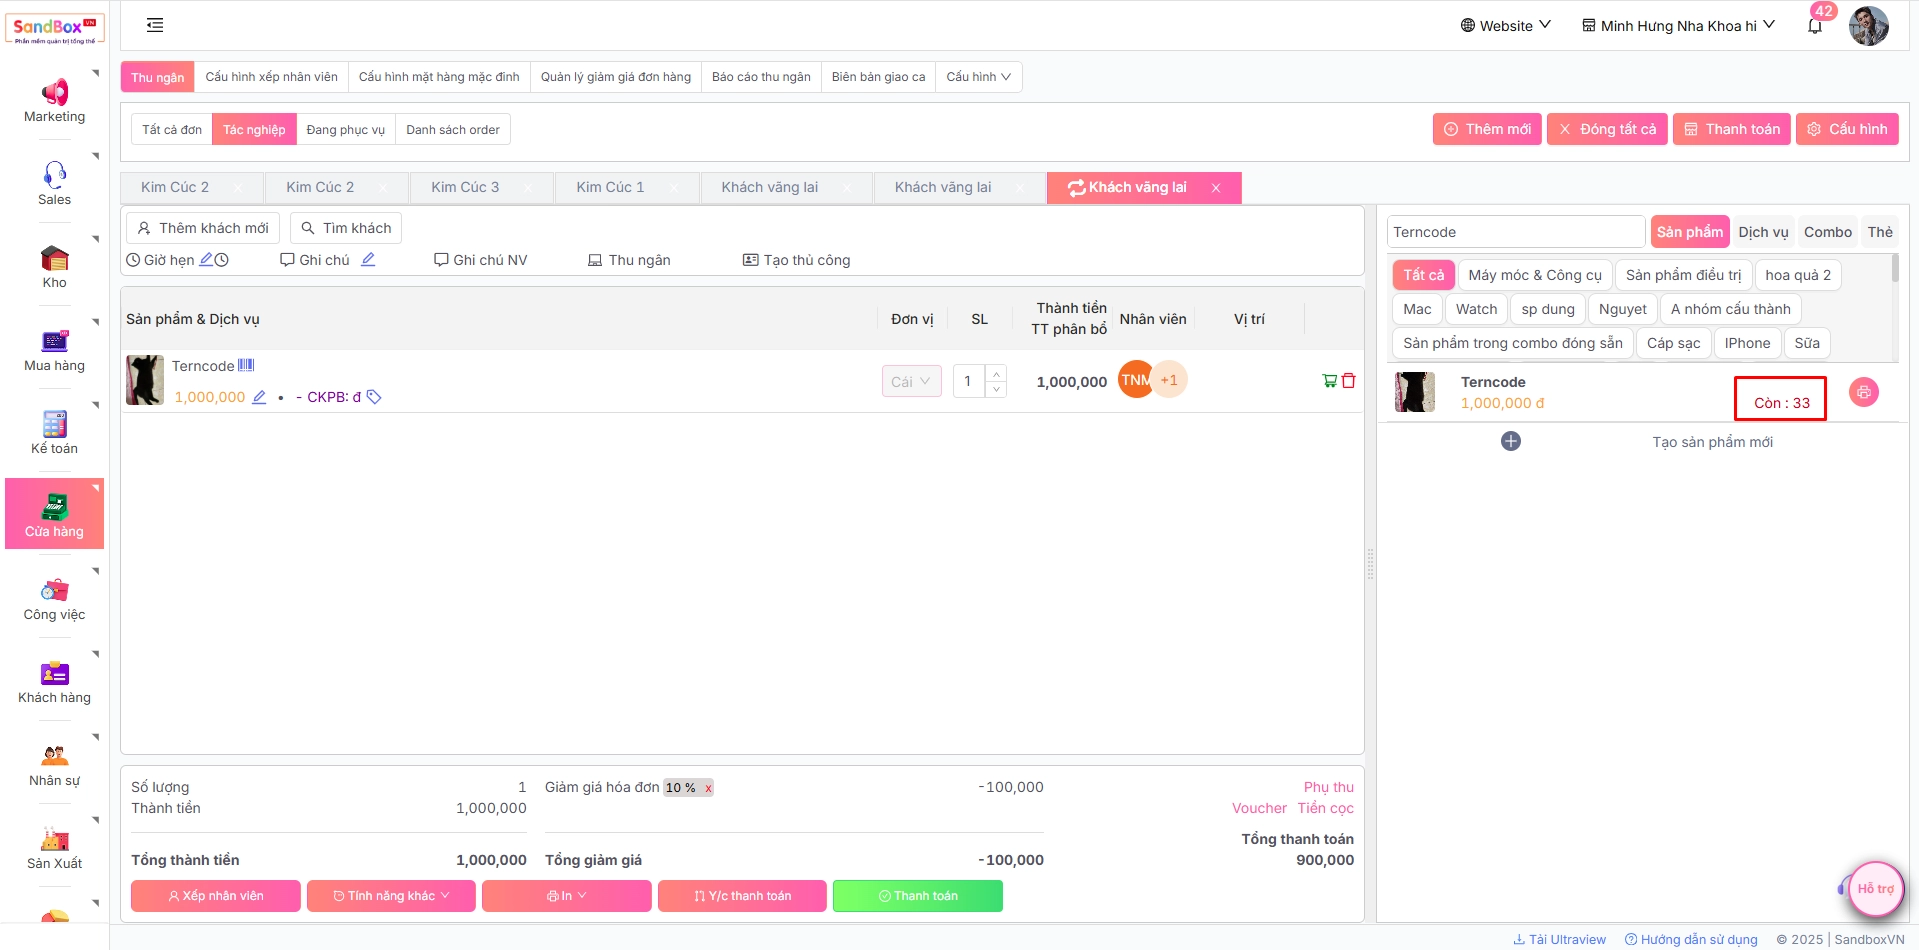The width and height of the screenshot is (1919, 950).
Task: Expand the Tính năng khác dropdown
Action: 391,896
